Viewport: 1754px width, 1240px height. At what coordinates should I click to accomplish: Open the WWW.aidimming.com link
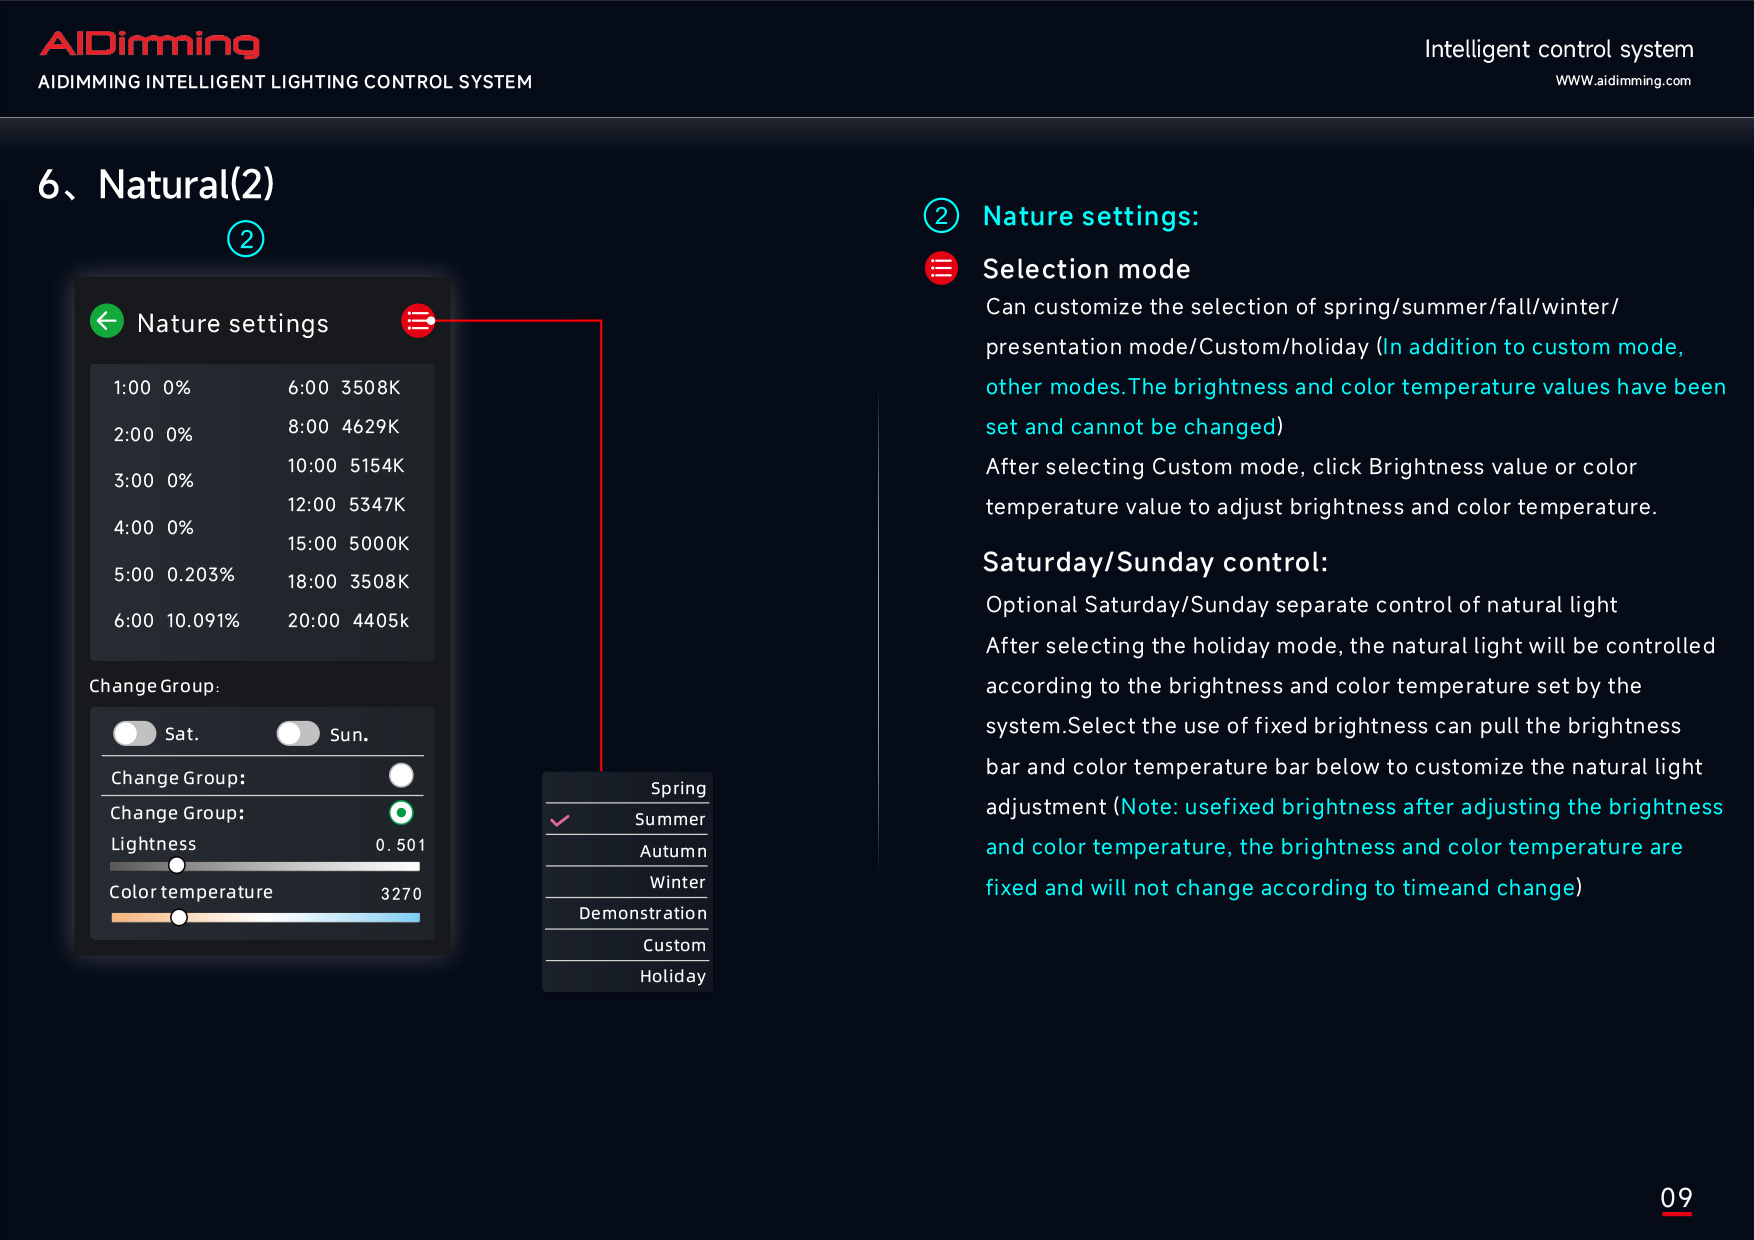[x=1622, y=81]
